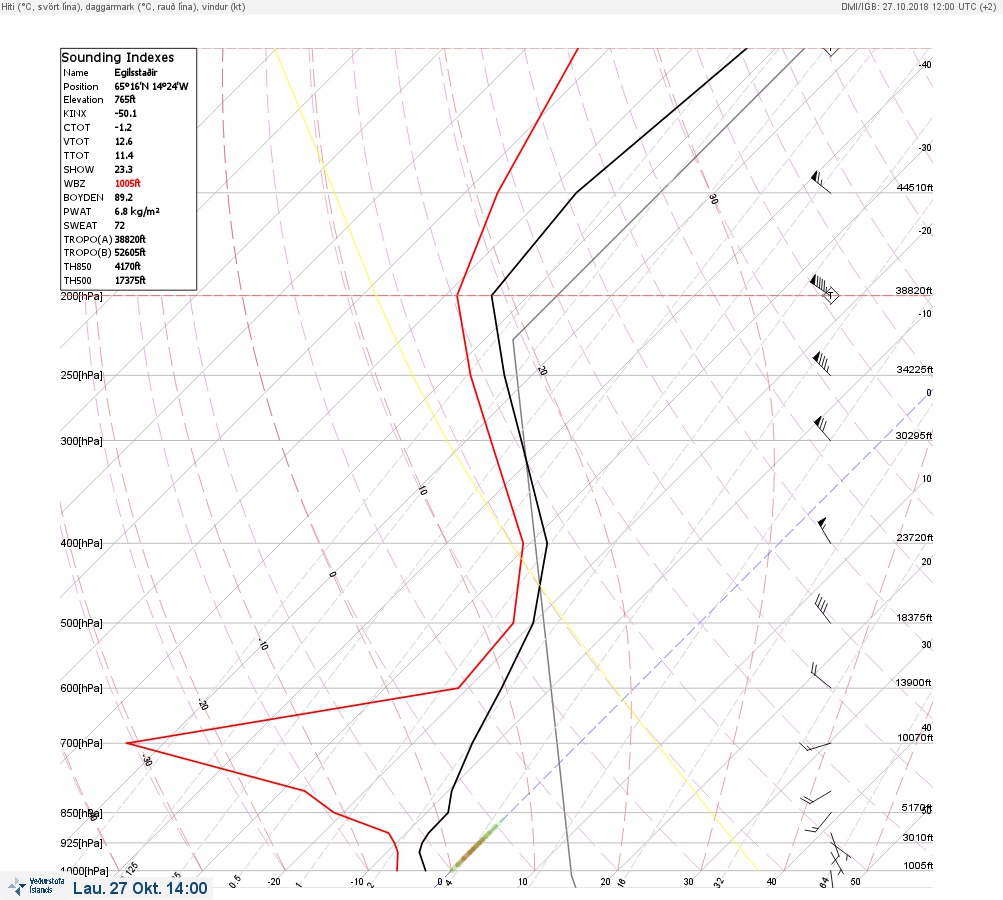The width and height of the screenshot is (1003, 900).
Task: Click the '30295ft' height label
Action: point(913,436)
